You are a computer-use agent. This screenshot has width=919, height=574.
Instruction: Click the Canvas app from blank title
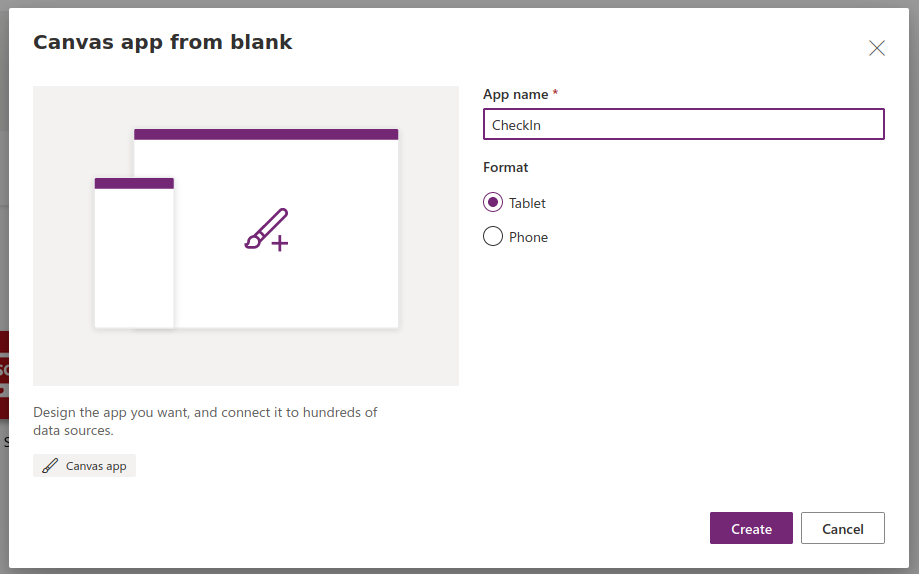click(162, 42)
